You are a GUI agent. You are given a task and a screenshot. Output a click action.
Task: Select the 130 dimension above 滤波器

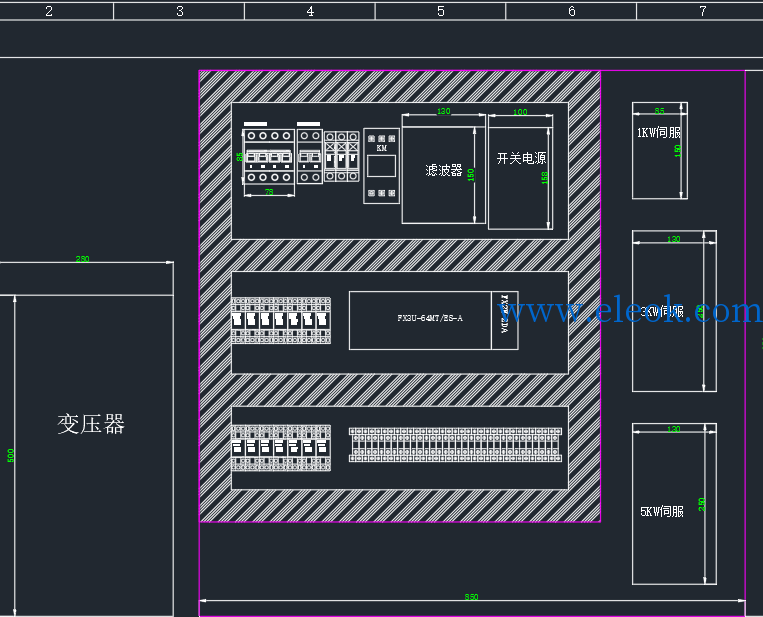pyautogui.click(x=443, y=111)
